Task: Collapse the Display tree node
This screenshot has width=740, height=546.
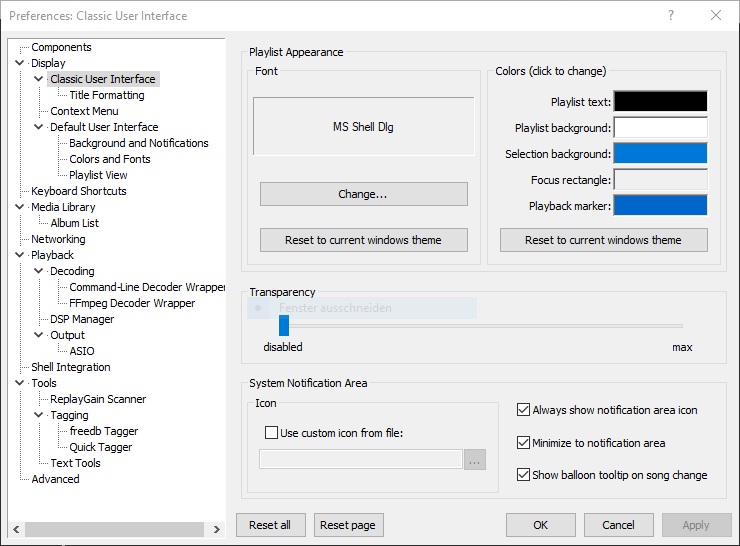Action: 20,63
